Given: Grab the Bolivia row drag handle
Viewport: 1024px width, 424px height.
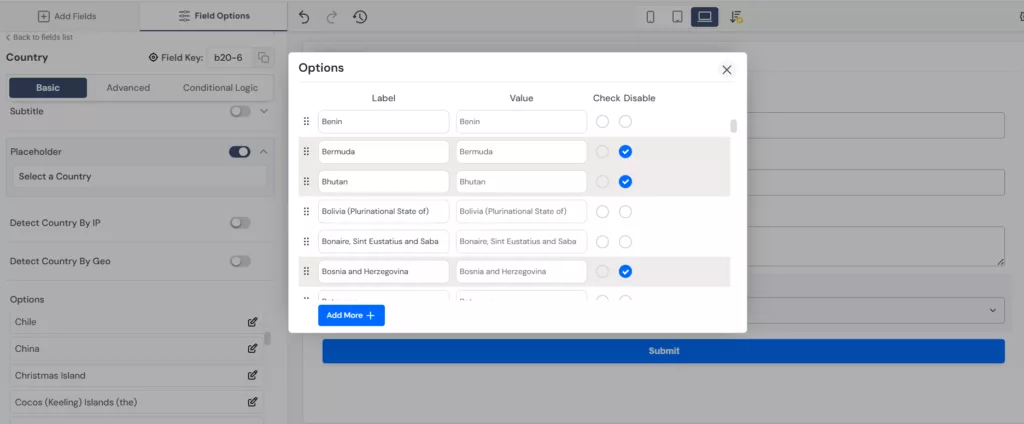Looking at the screenshot, I should tap(306, 212).
